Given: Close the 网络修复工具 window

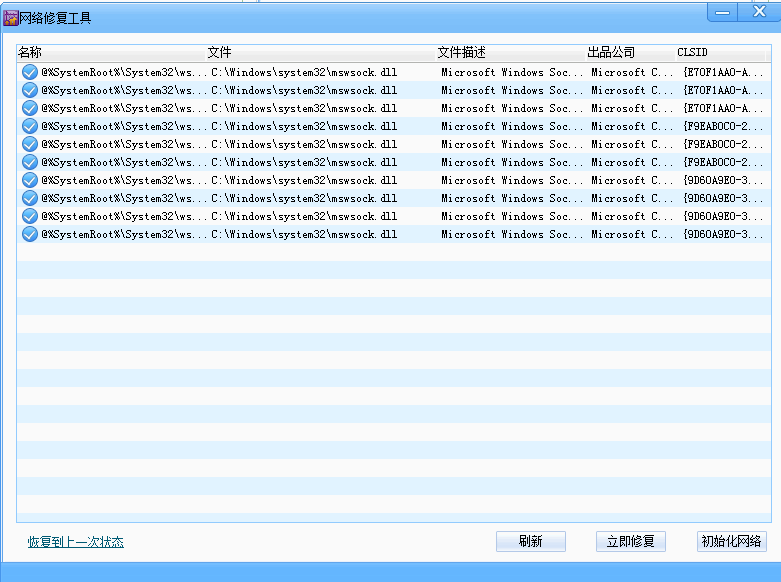Looking at the screenshot, I should pos(759,11).
